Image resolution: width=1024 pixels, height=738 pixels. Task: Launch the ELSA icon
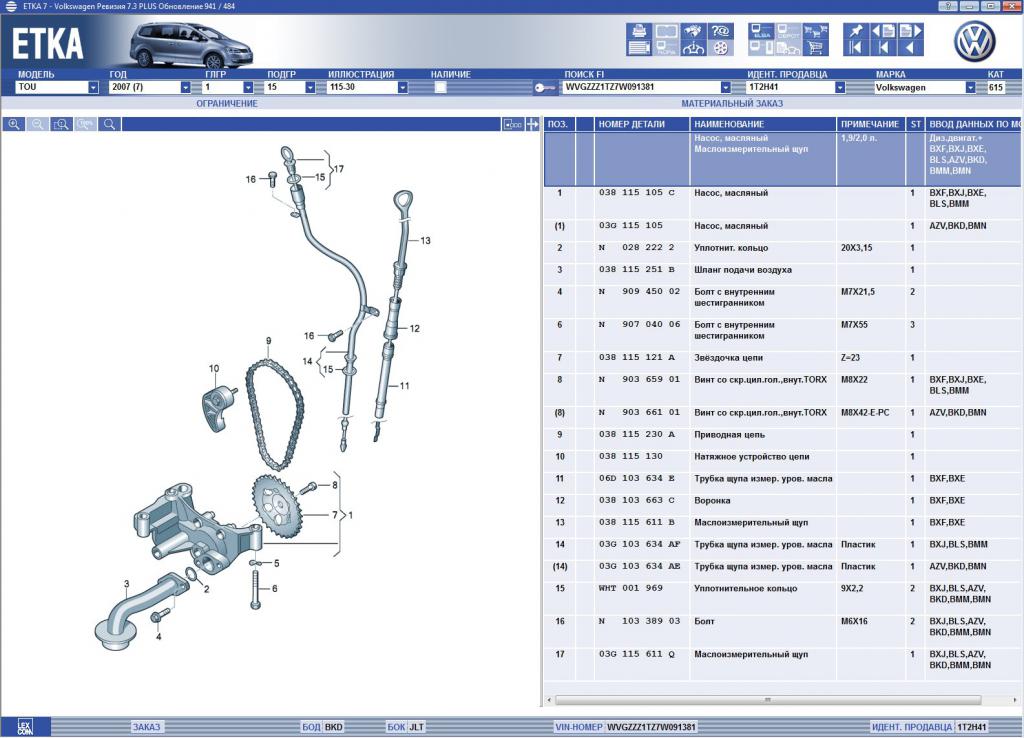(x=761, y=31)
